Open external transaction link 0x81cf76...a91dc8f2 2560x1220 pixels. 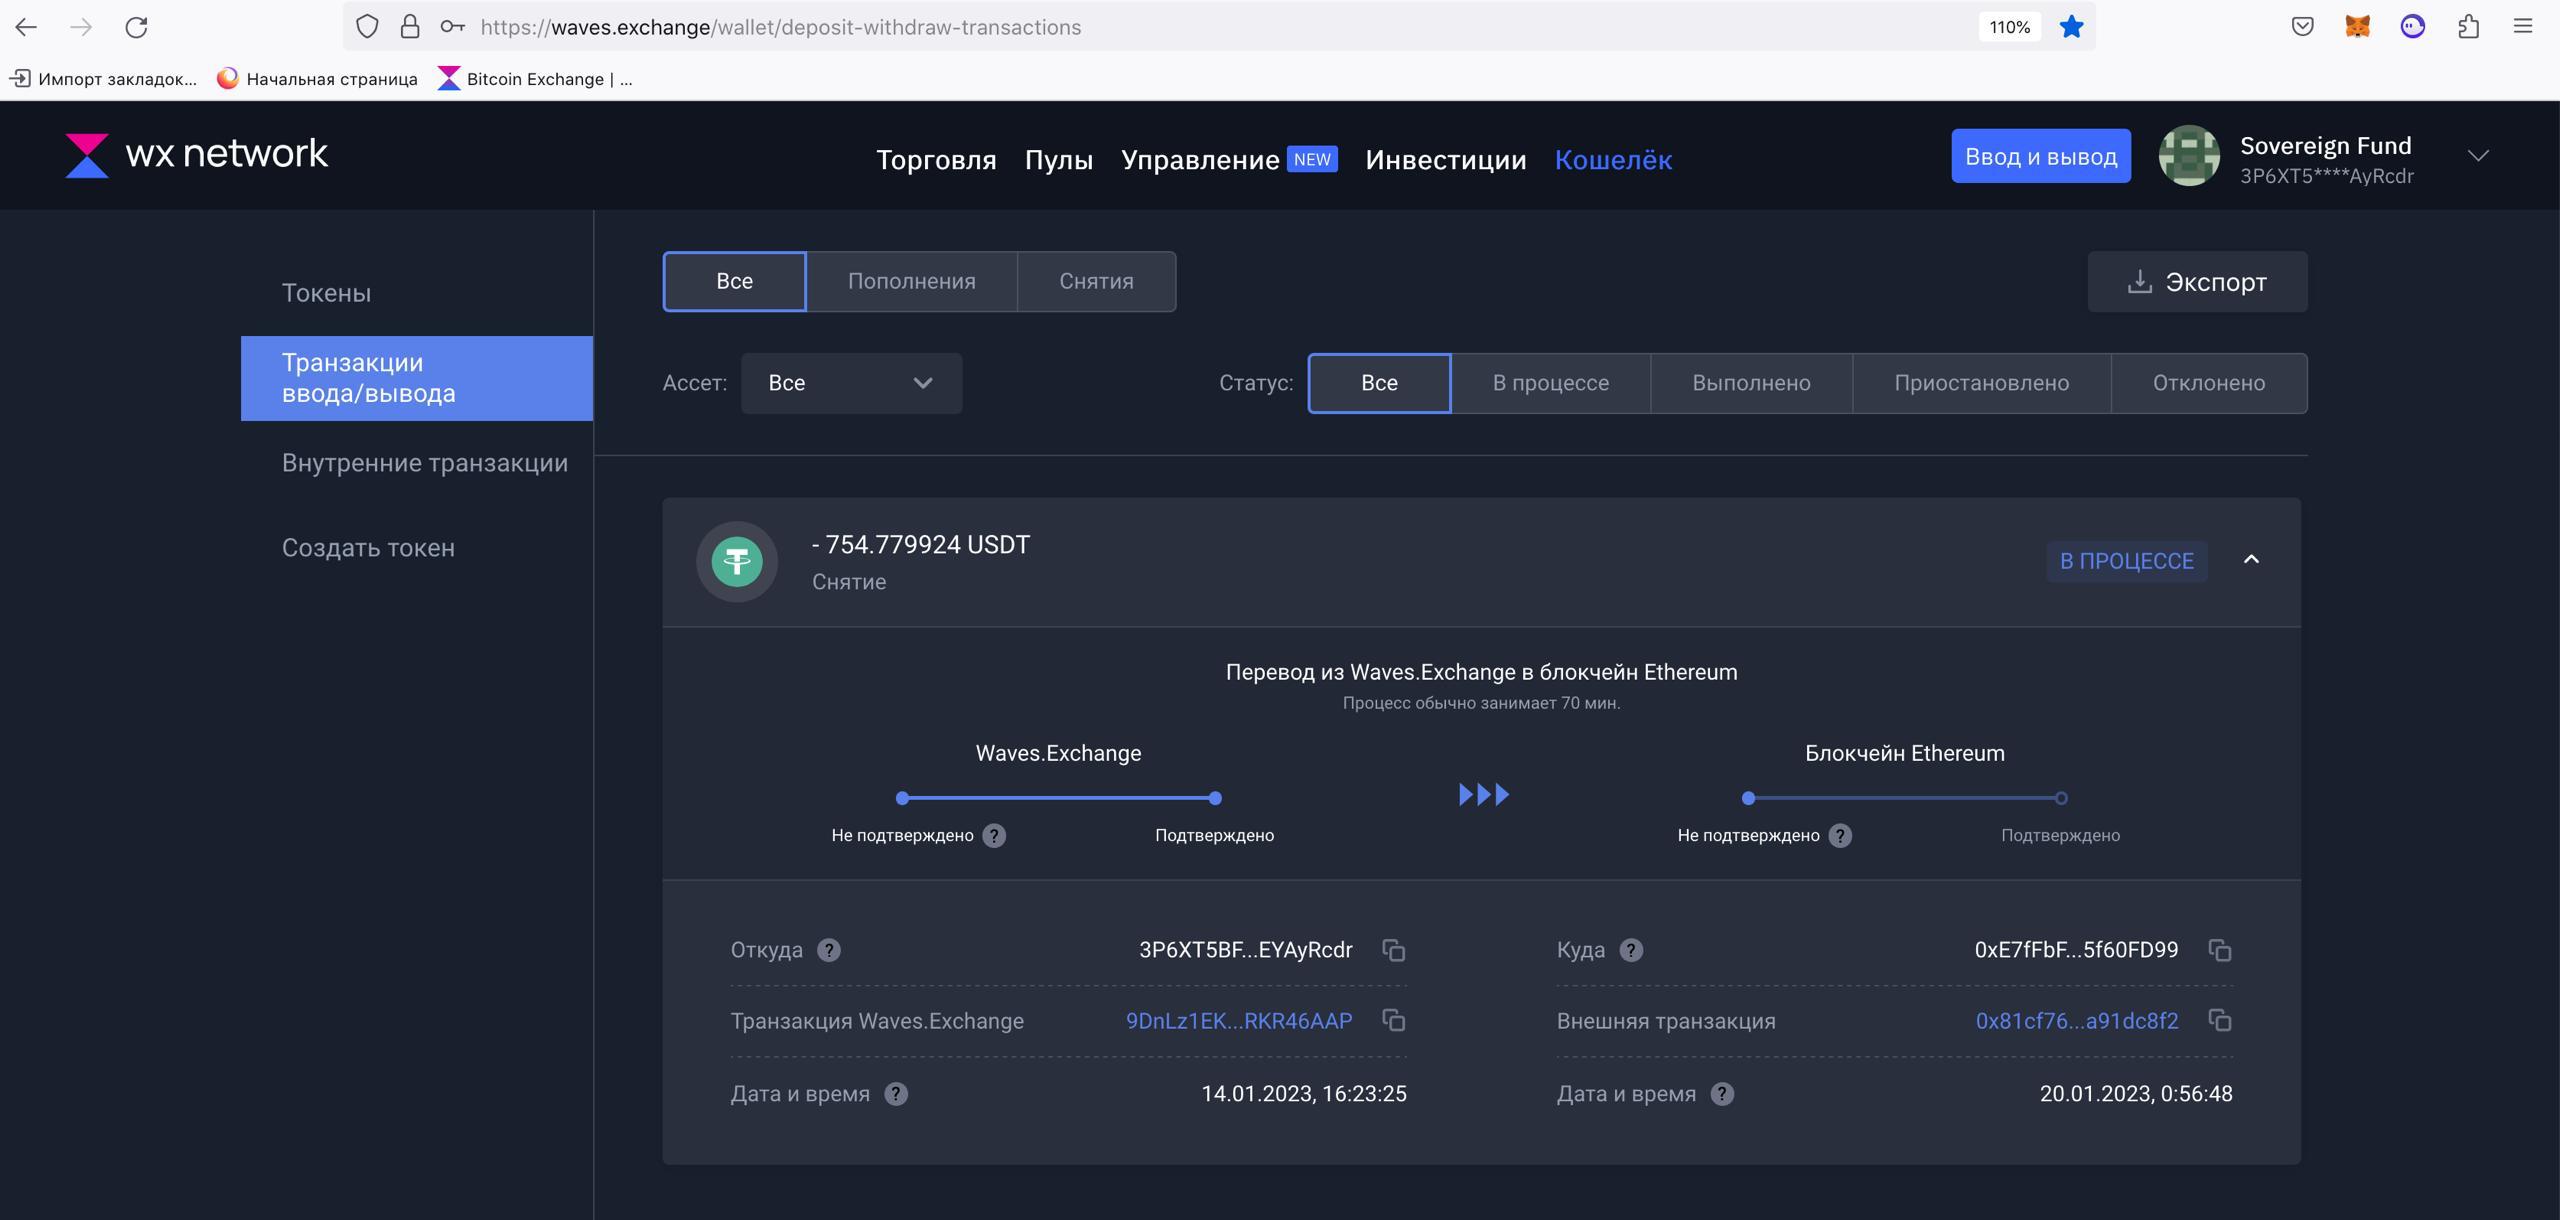[2076, 1021]
